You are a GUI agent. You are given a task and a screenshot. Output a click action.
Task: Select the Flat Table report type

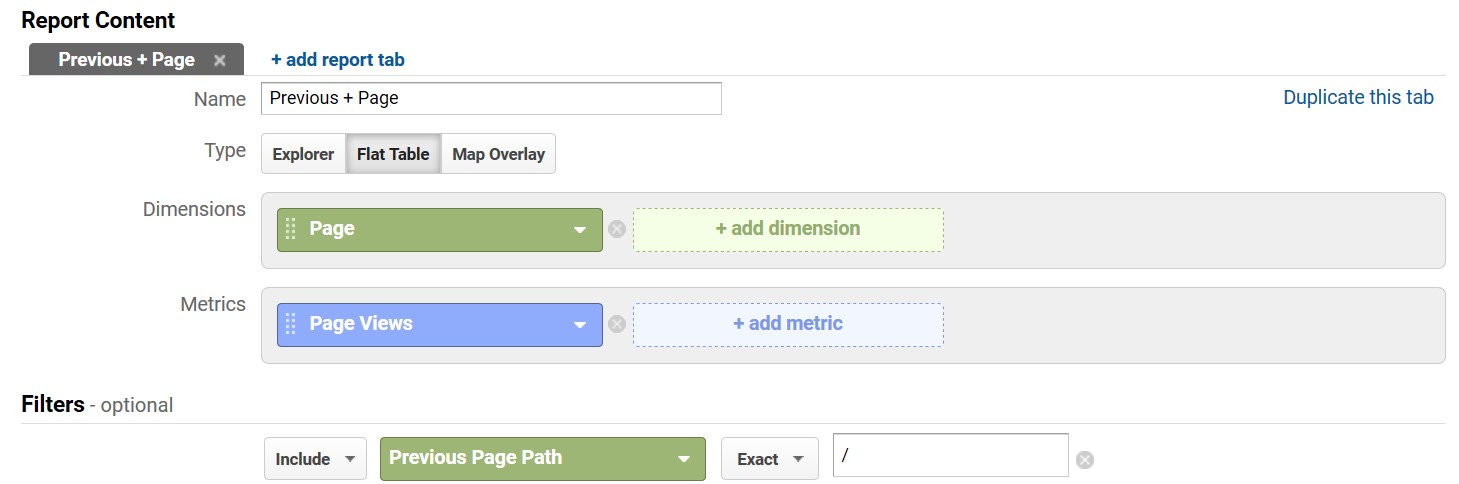point(393,154)
